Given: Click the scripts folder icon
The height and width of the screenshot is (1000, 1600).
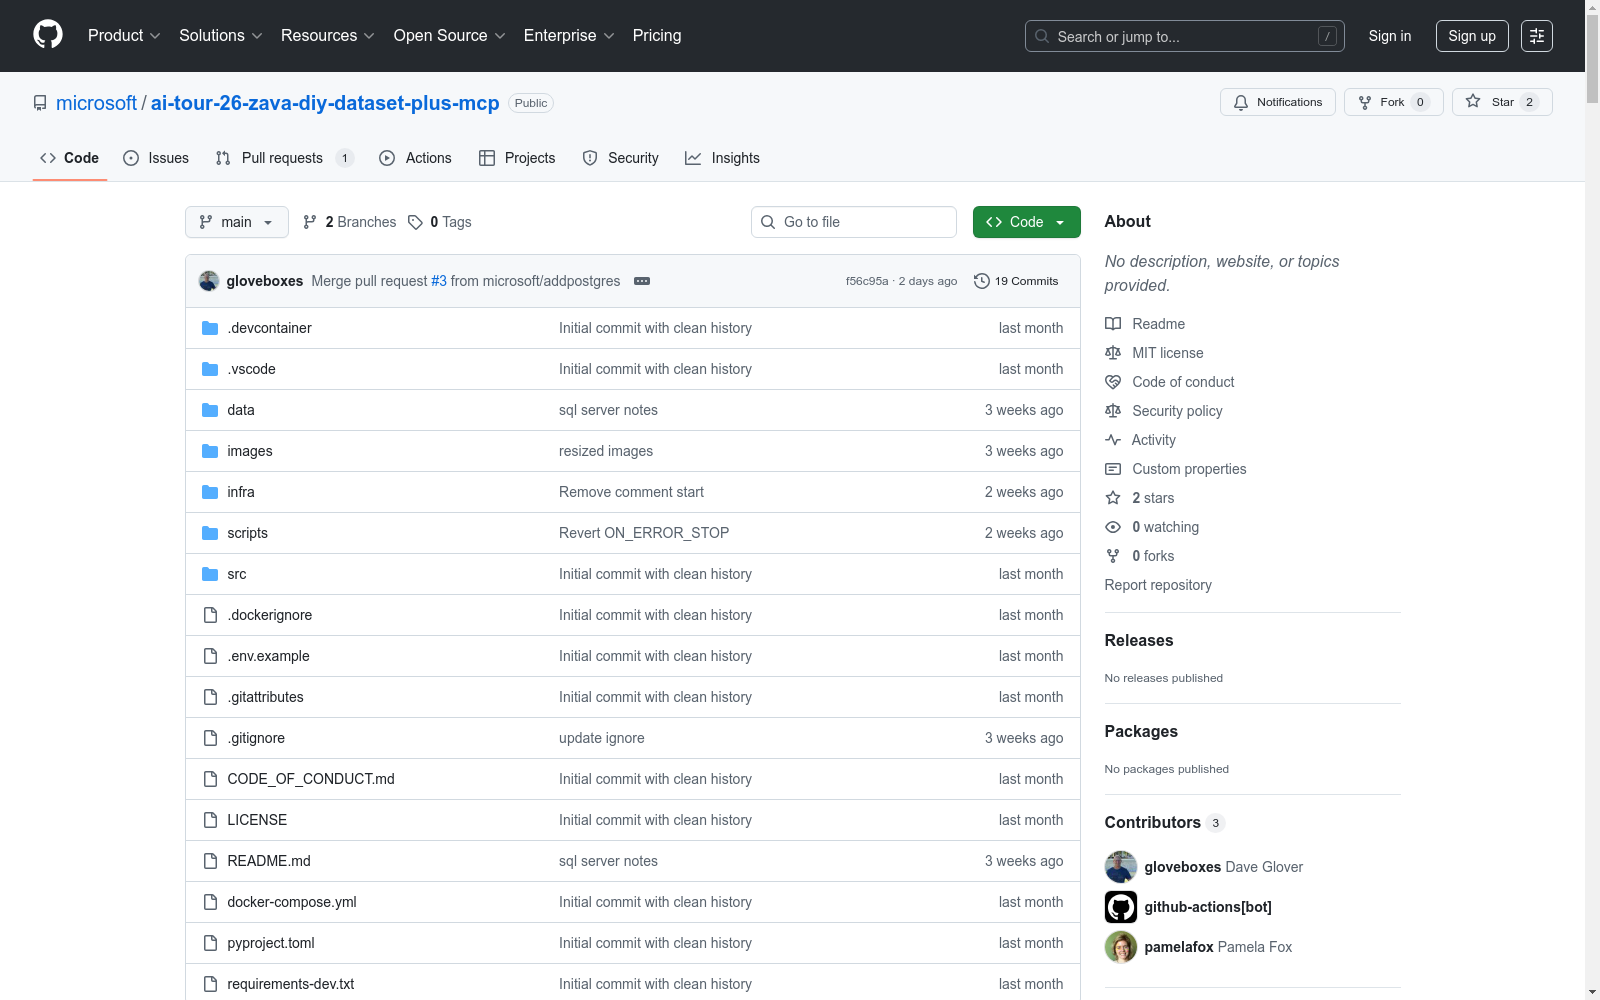Looking at the screenshot, I should pos(210,533).
